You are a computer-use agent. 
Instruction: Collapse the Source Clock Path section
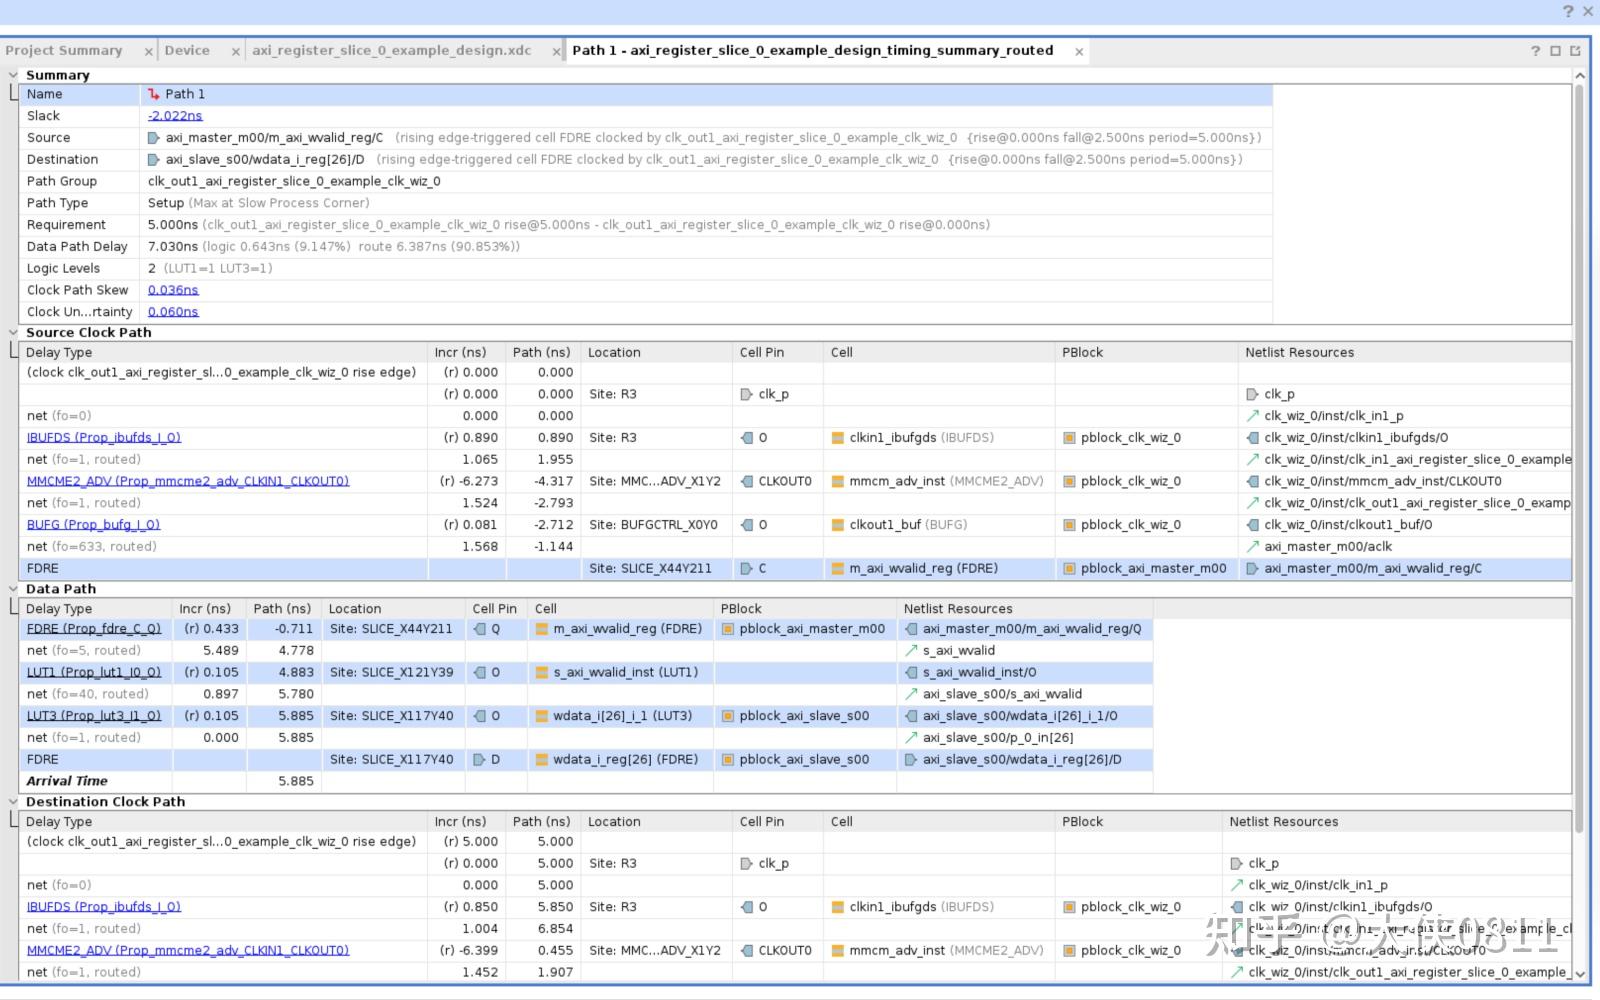point(13,332)
